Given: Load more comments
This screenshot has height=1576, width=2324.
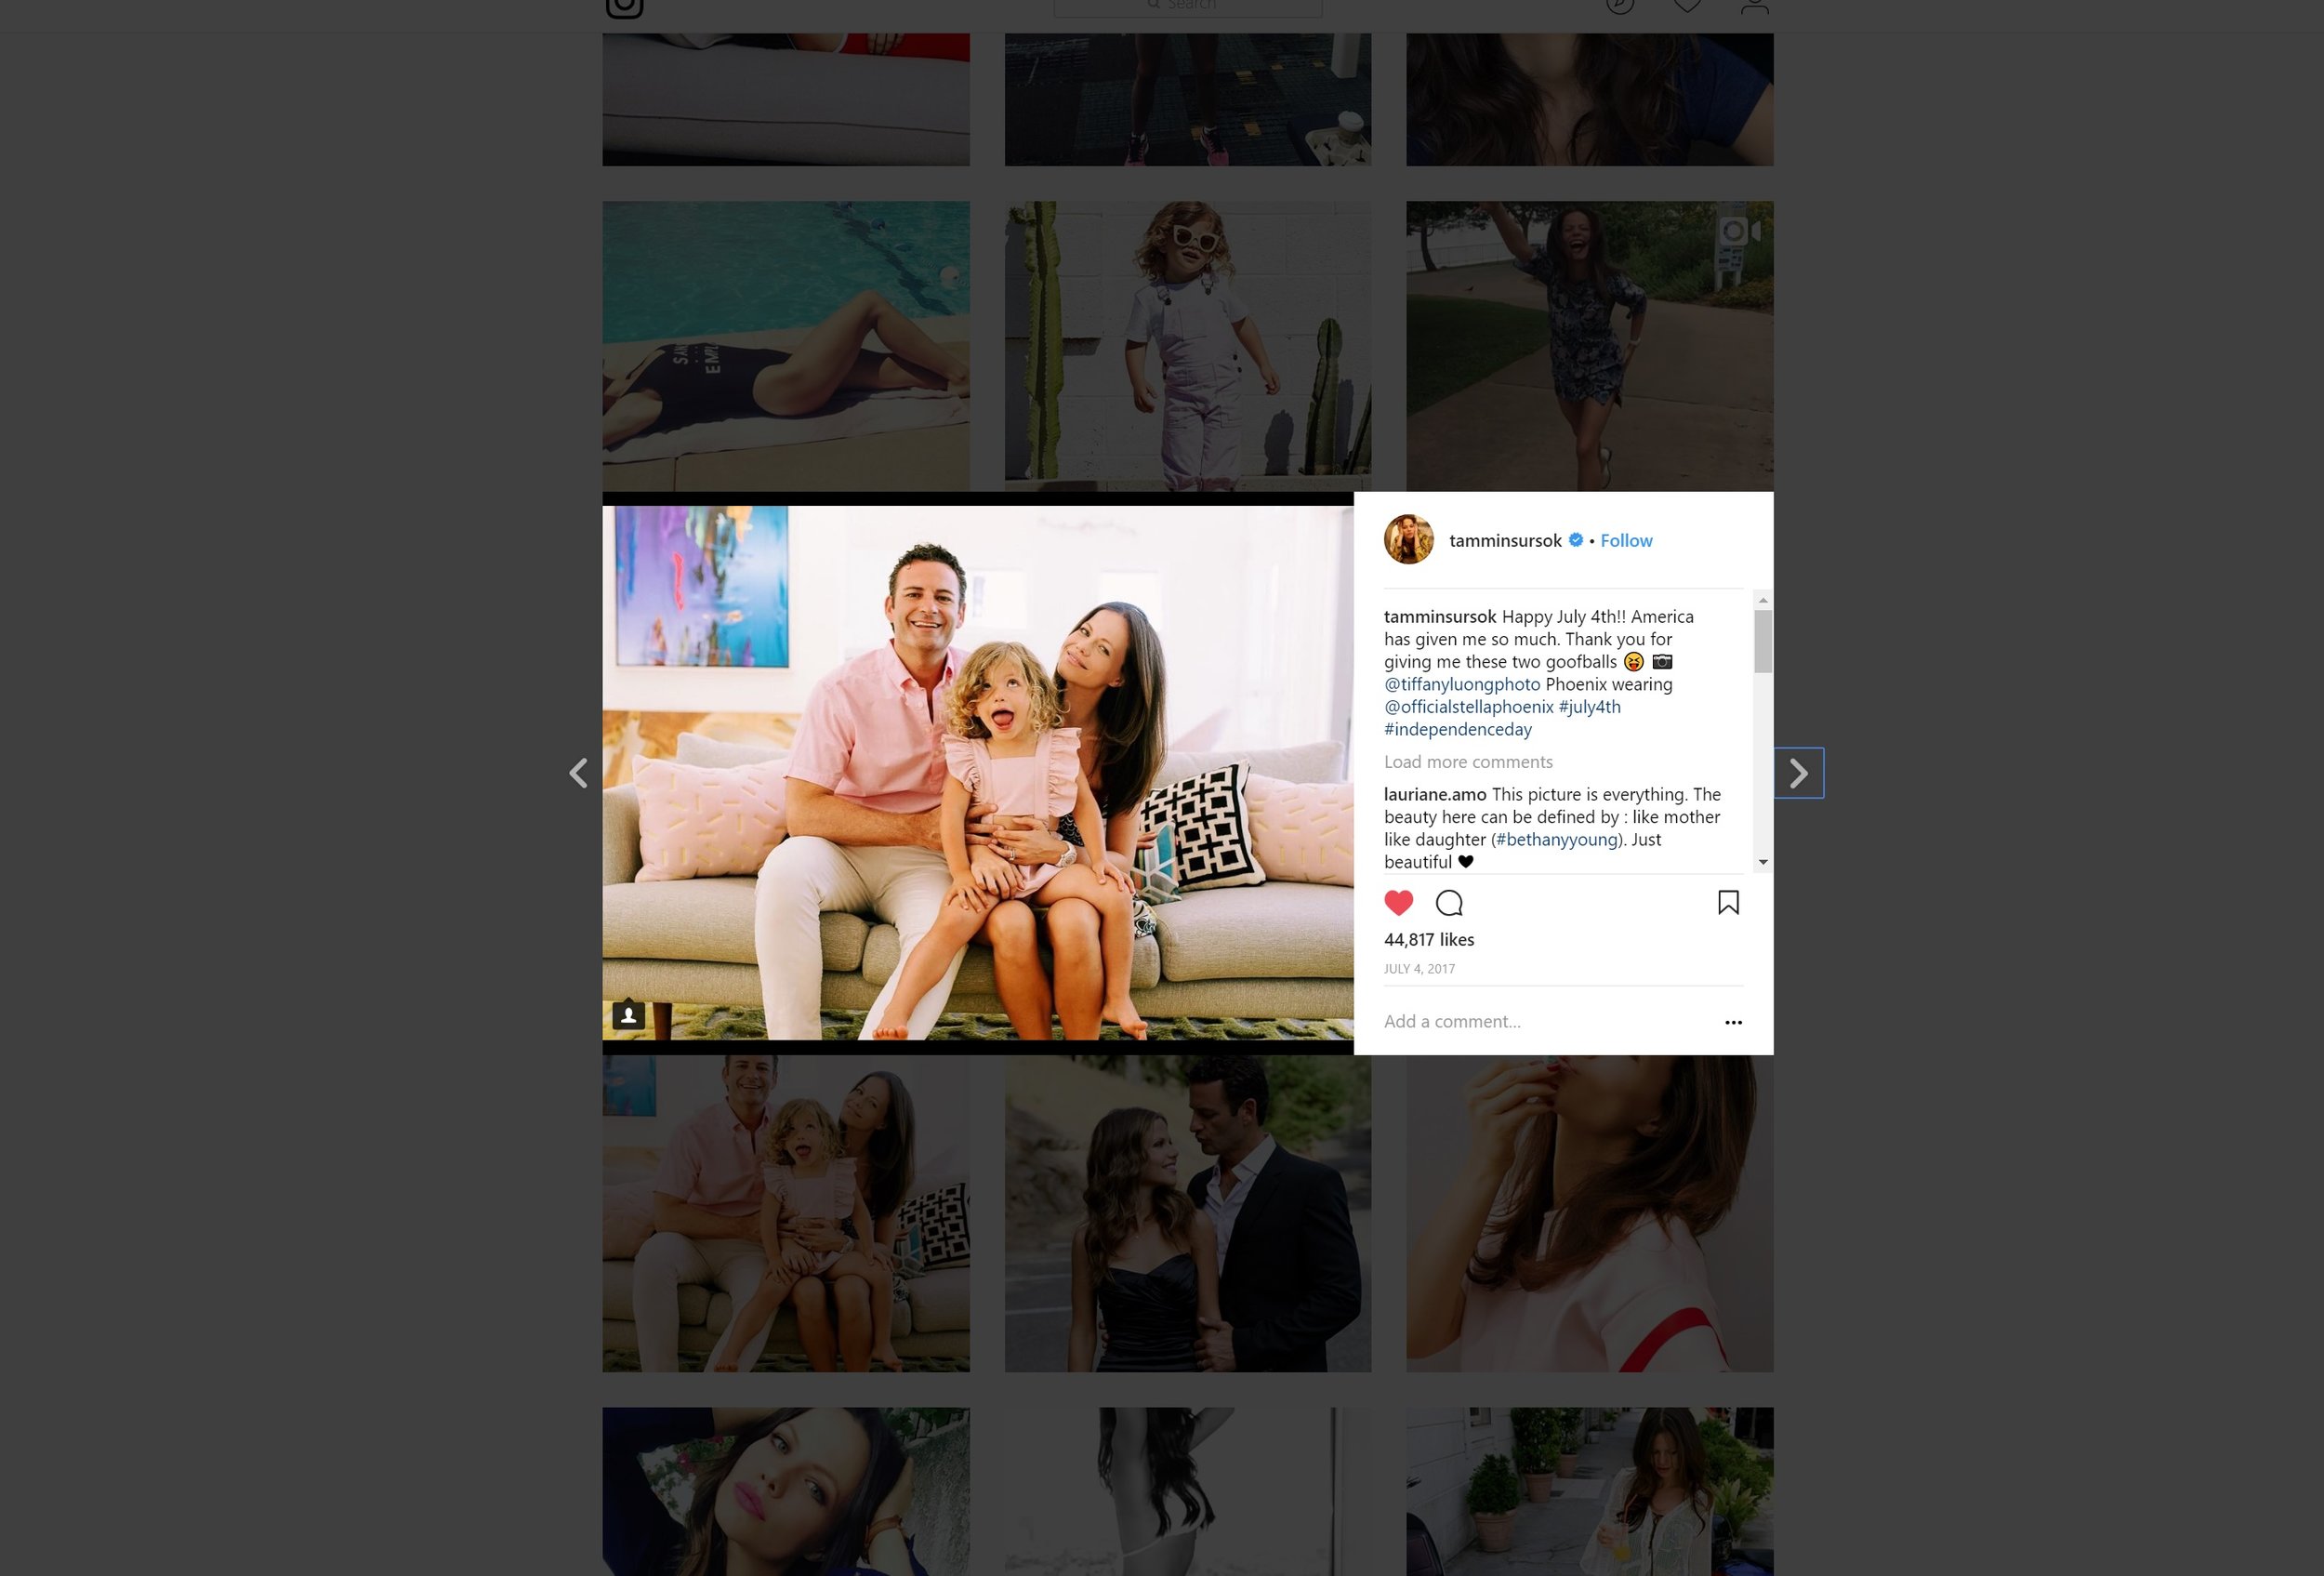Looking at the screenshot, I should (1468, 762).
